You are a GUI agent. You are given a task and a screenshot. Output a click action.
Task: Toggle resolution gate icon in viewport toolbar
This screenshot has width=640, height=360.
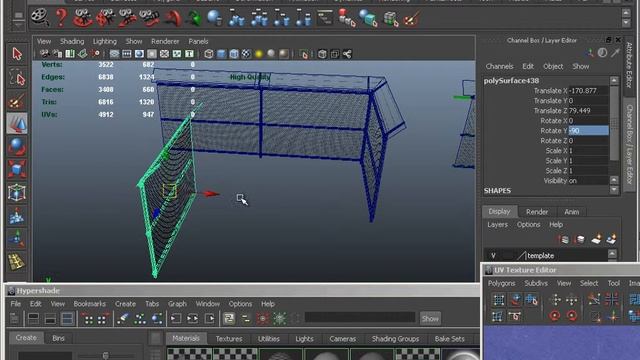[139, 54]
